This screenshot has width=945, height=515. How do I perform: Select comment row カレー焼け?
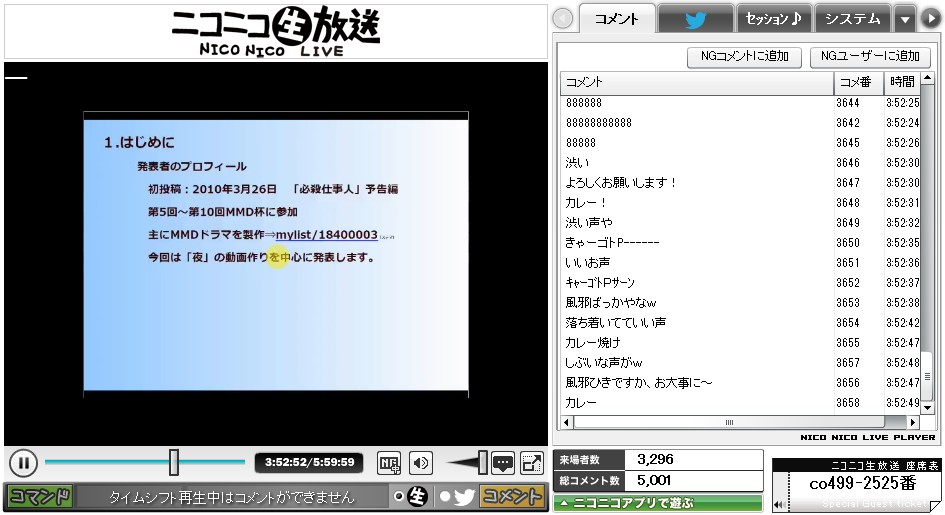coord(740,343)
